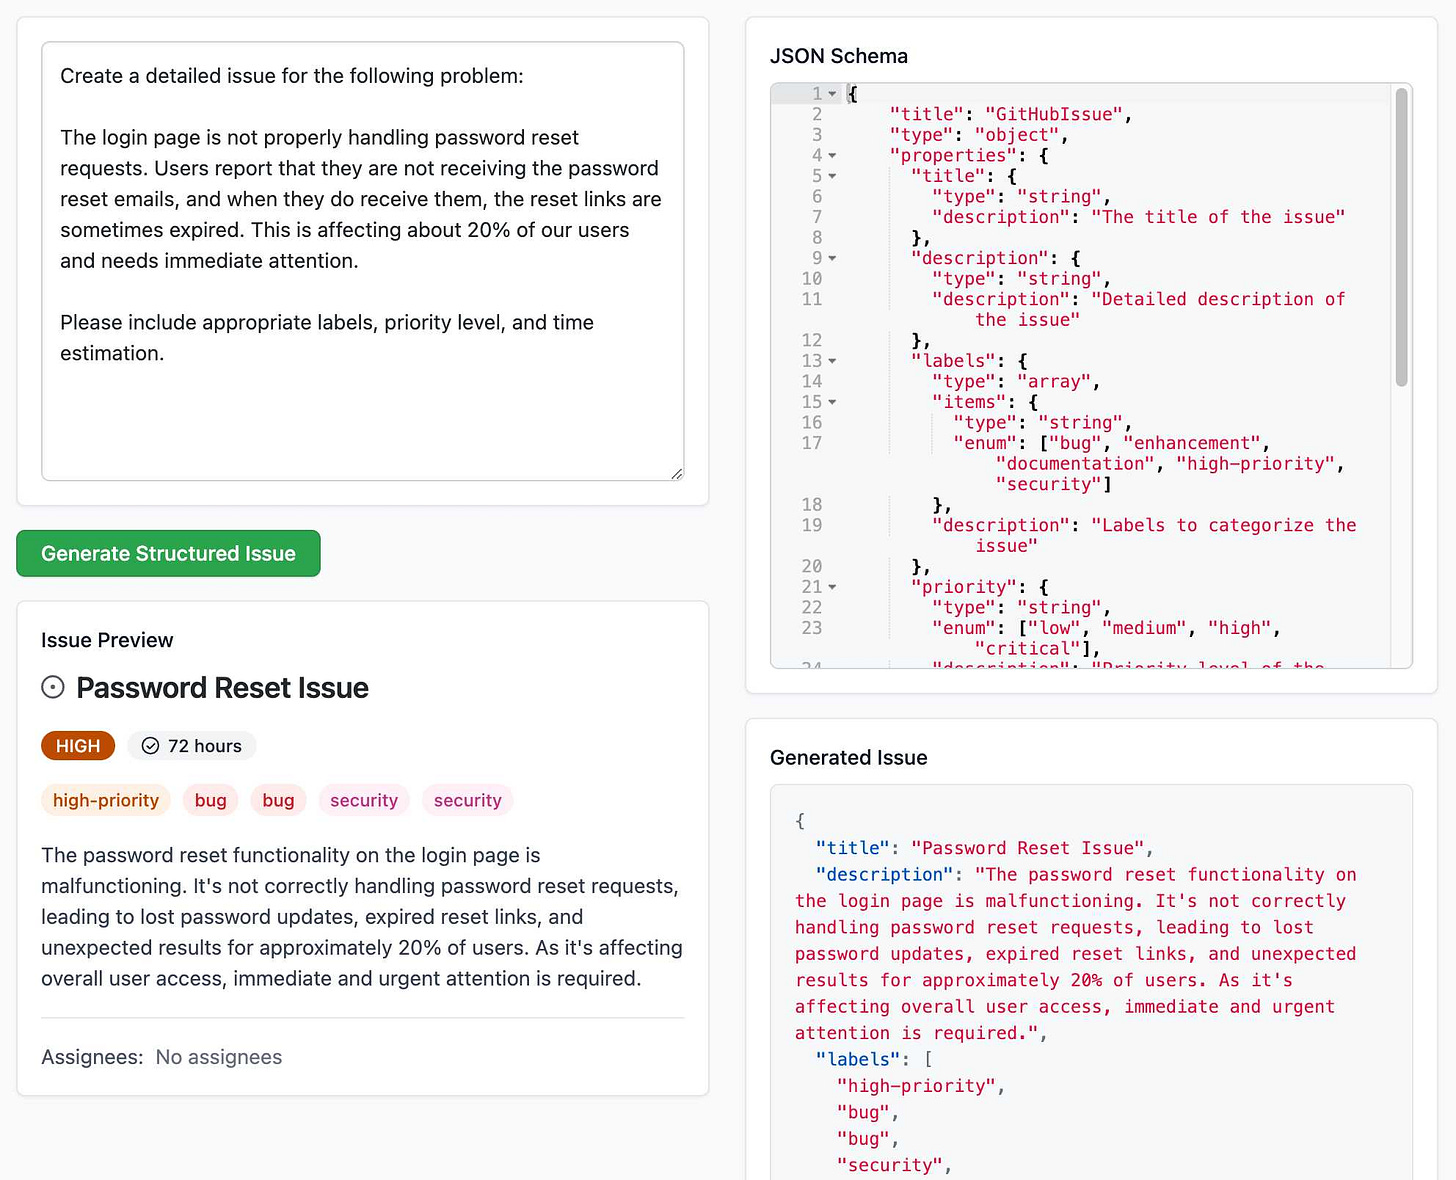Collapse the title property at line 5
Screen dimensions: 1456x1180
[832, 176]
